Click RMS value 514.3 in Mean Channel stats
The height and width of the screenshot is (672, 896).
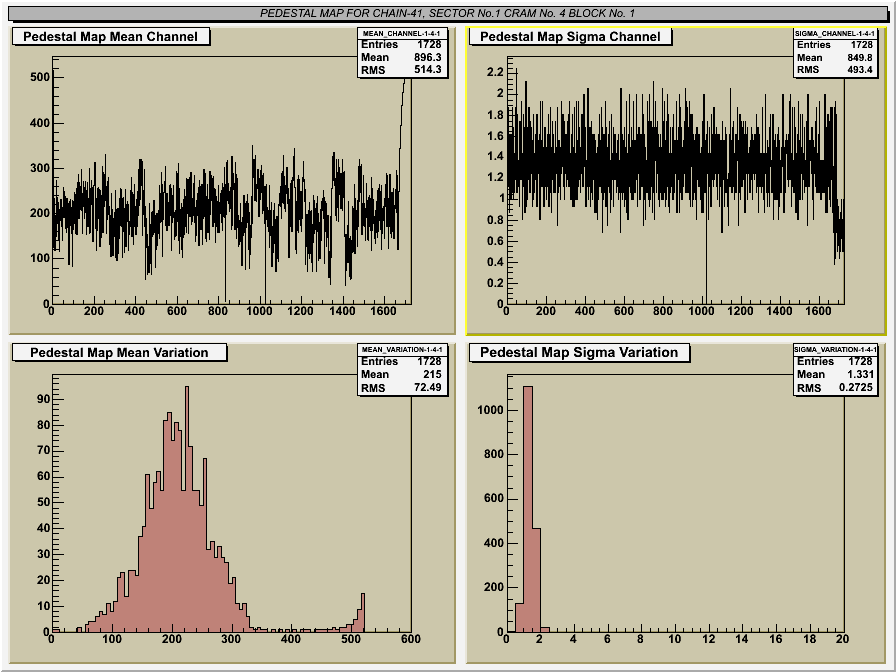(x=427, y=70)
